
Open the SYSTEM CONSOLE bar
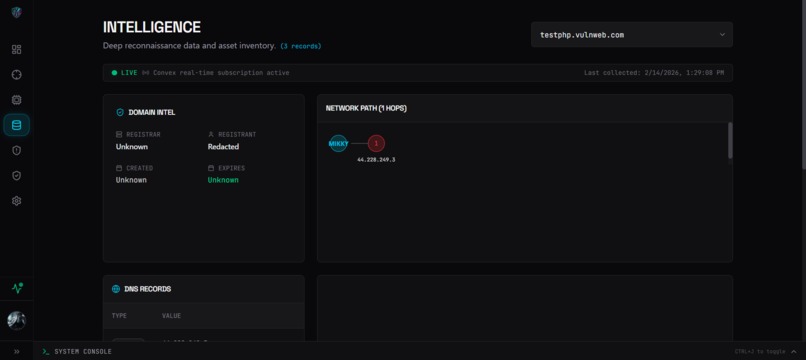click(419, 351)
